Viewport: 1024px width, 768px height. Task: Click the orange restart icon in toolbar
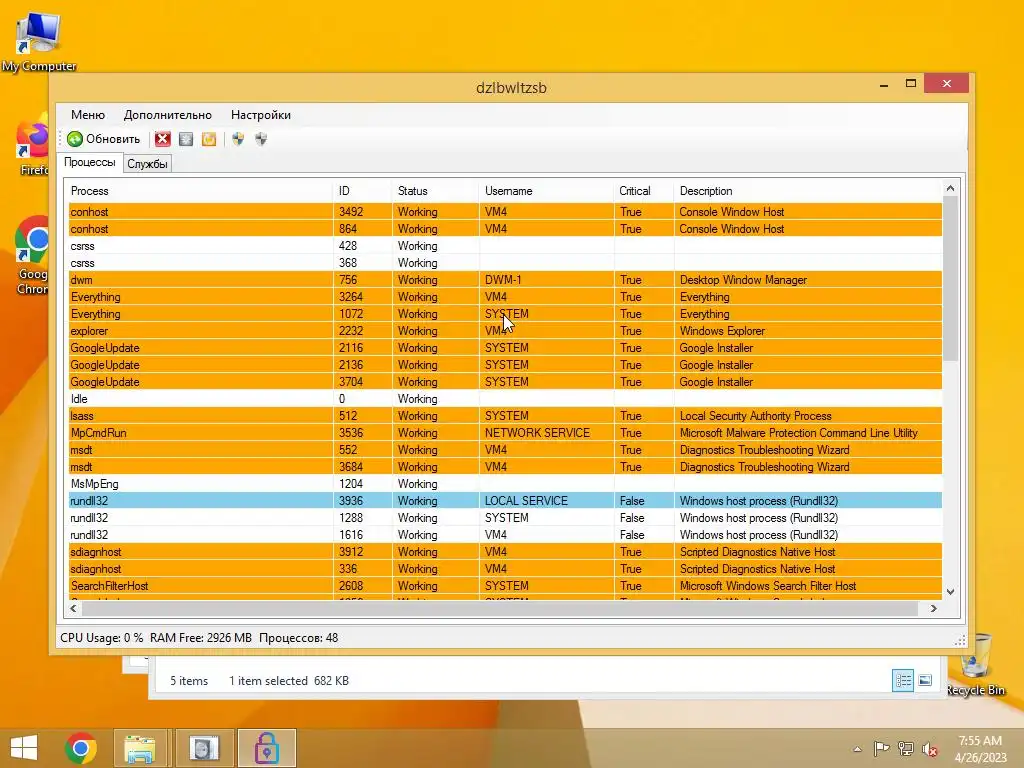click(209, 138)
